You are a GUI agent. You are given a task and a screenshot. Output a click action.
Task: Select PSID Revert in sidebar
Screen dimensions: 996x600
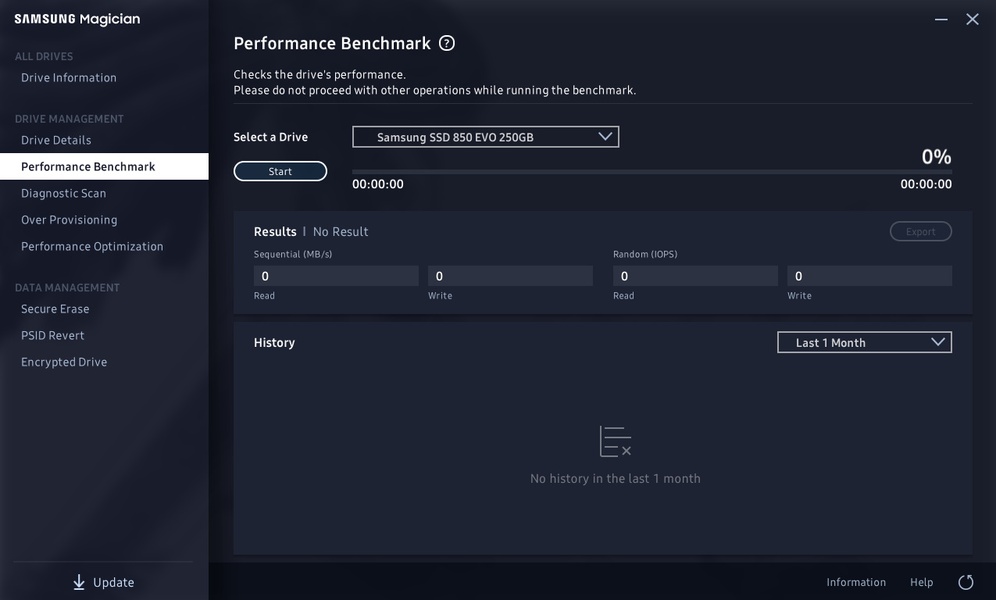click(53, 336)
